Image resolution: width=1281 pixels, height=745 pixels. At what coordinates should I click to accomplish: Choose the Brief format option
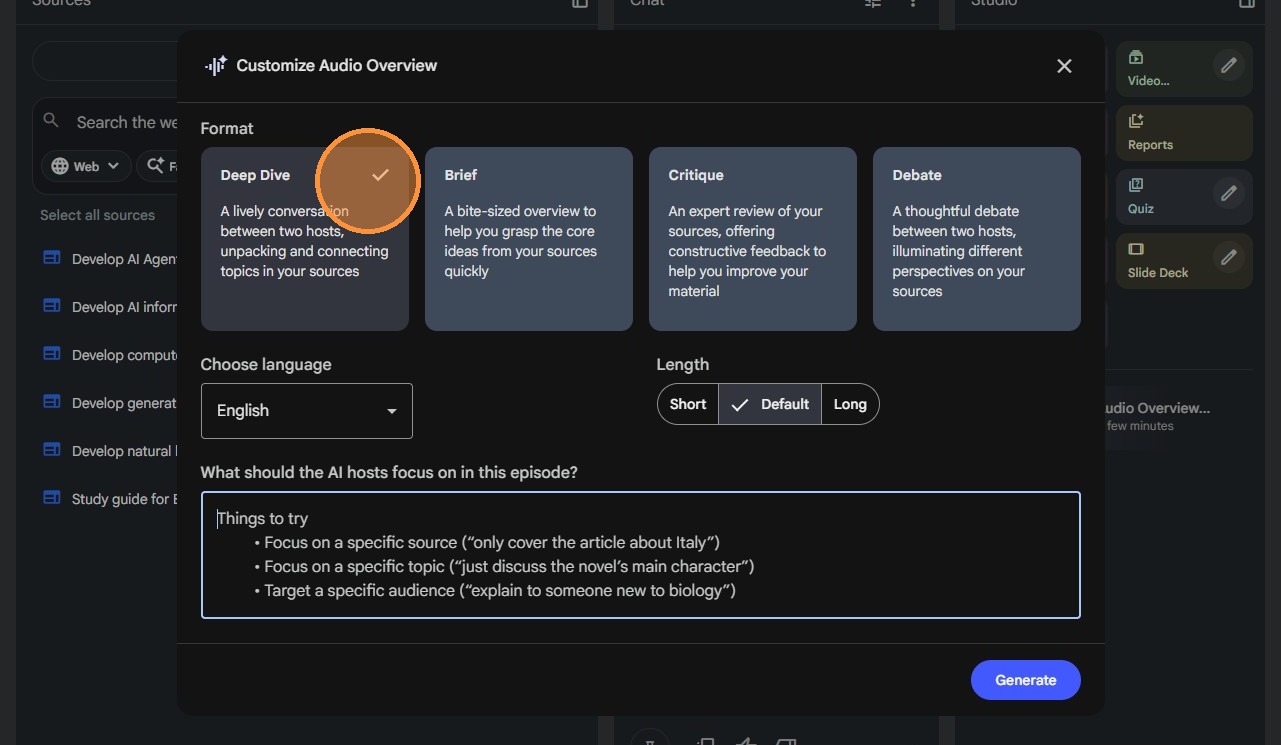coord(528,239)
